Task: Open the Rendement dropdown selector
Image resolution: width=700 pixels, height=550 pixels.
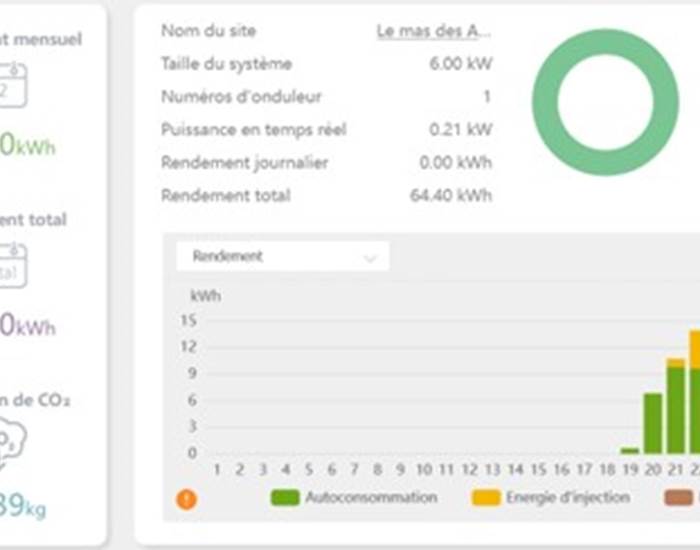Action: click(282, 257)
